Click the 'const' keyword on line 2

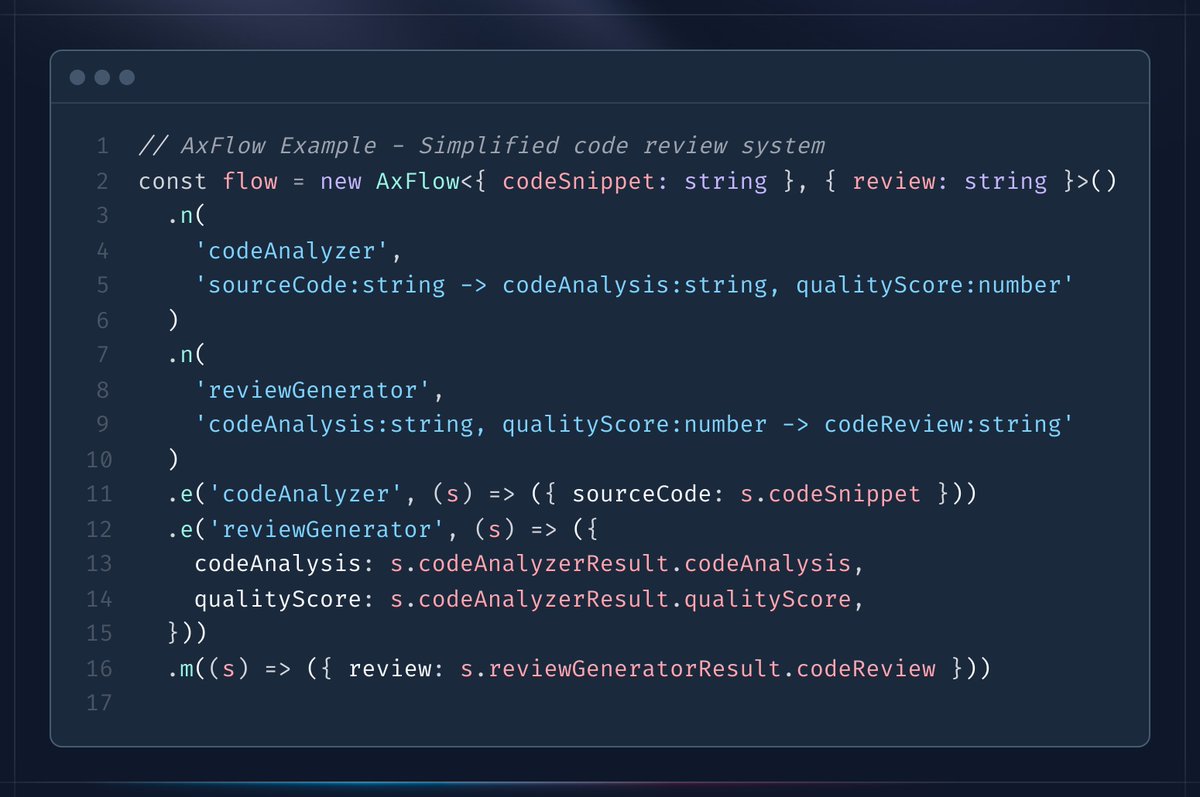click(x=173, y=182)
